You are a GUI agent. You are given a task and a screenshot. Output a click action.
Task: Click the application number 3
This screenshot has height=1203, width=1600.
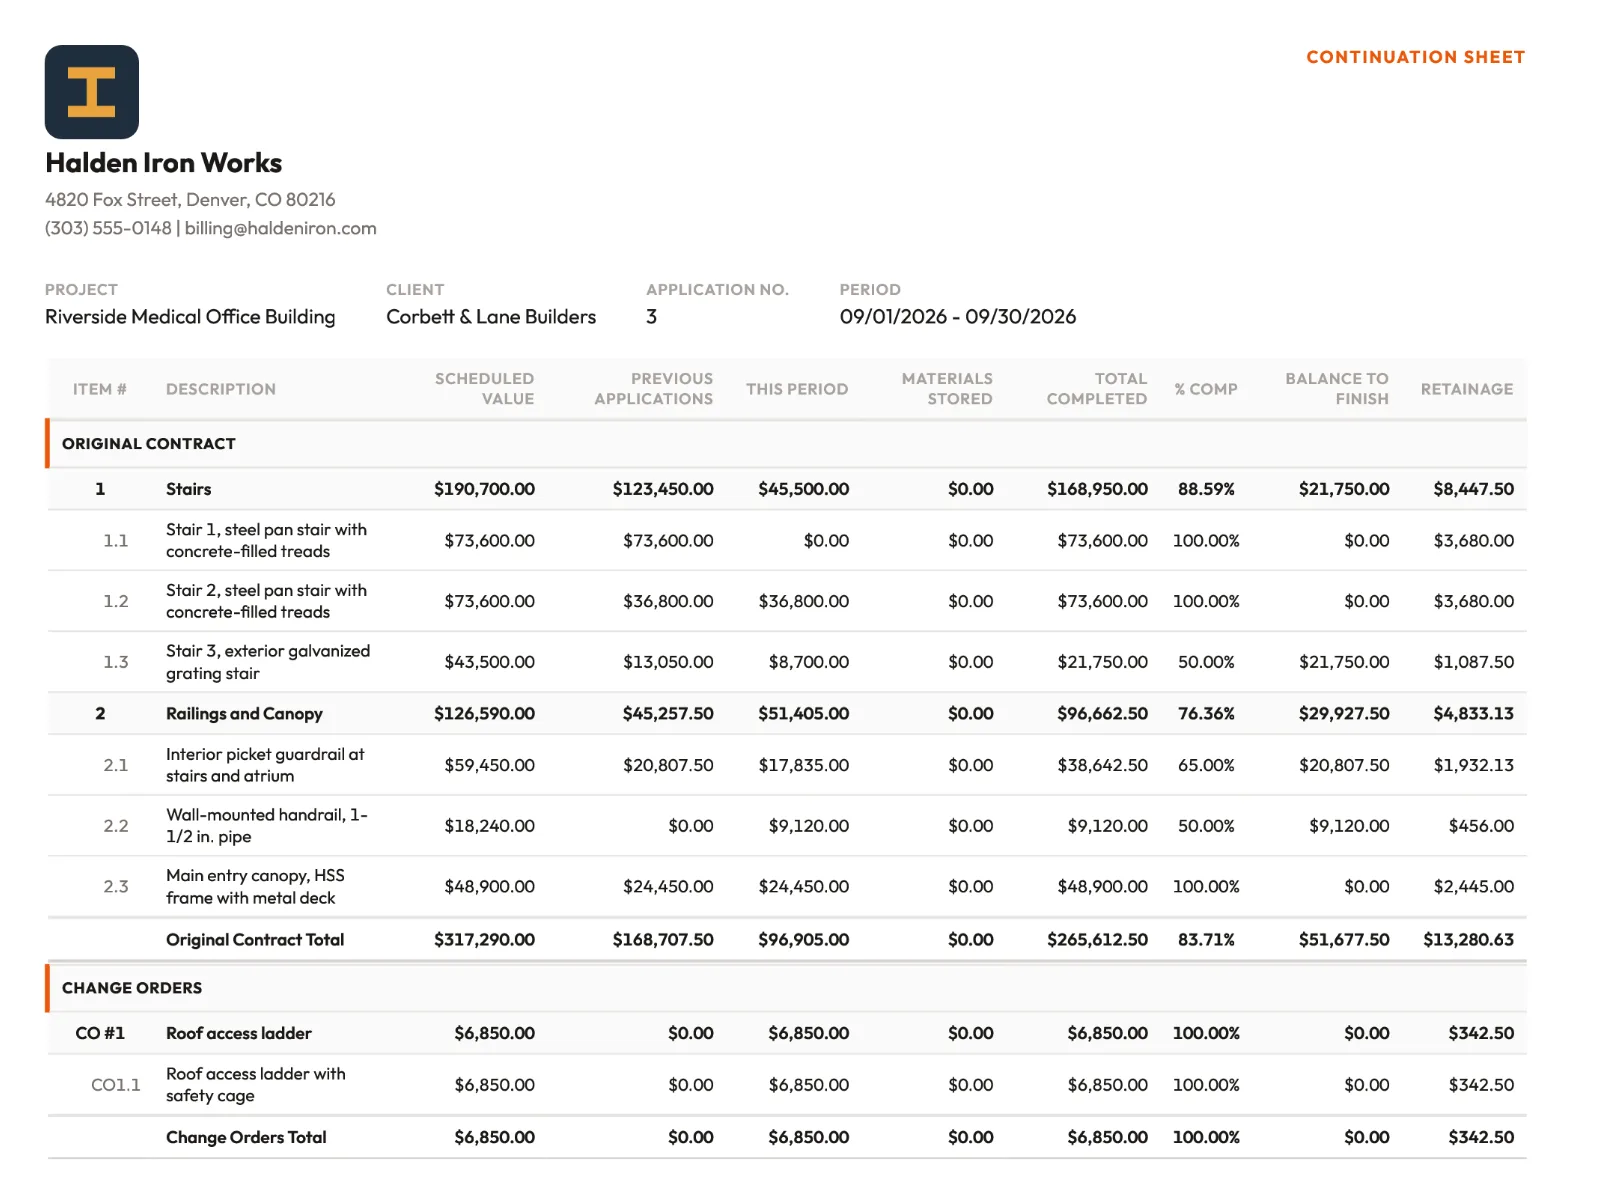[x=652, y=317]
